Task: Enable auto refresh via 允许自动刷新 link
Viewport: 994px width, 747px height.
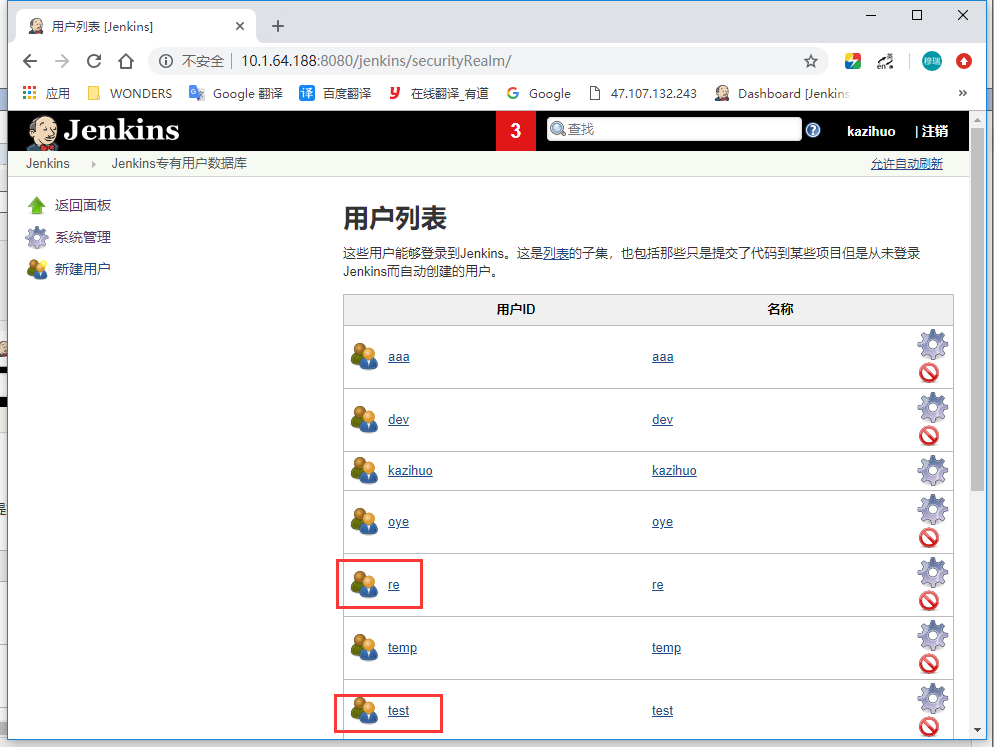Action: (x=907, y=164)
